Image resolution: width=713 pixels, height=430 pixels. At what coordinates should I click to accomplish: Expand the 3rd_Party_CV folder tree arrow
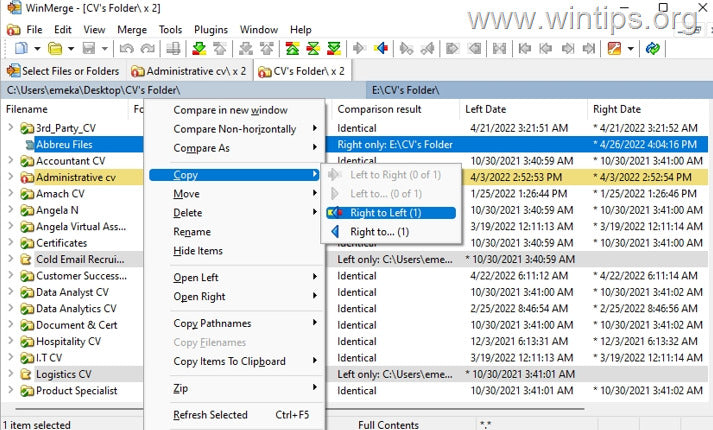(x=11, y=129)
